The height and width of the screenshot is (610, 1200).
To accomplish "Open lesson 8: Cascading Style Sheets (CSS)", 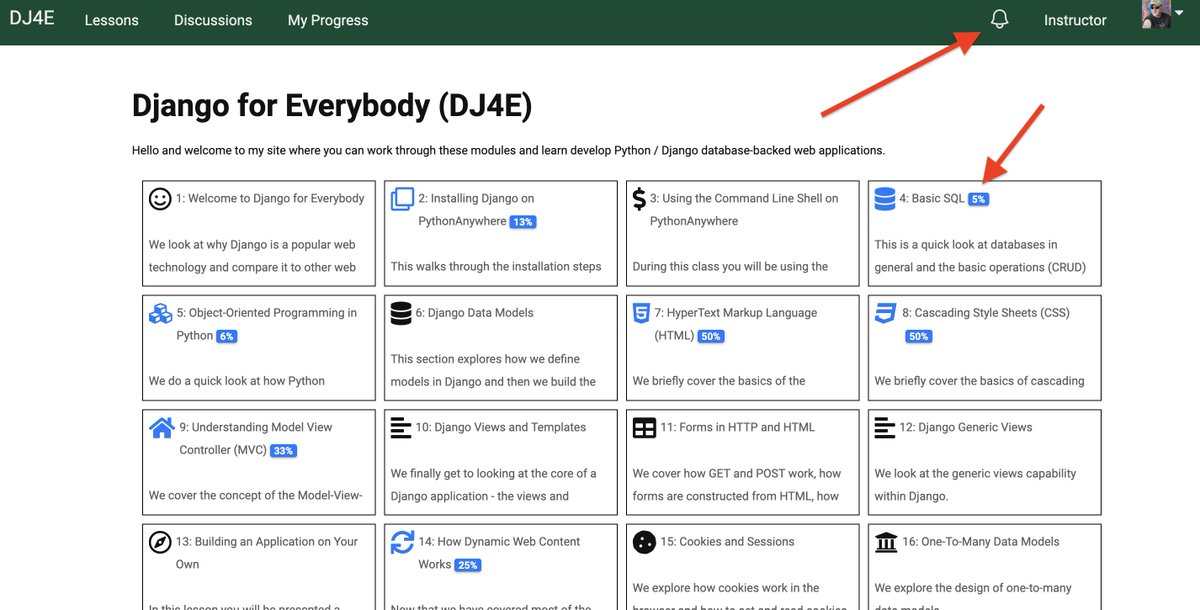I will pyautogui.click(x=986, y=312).
